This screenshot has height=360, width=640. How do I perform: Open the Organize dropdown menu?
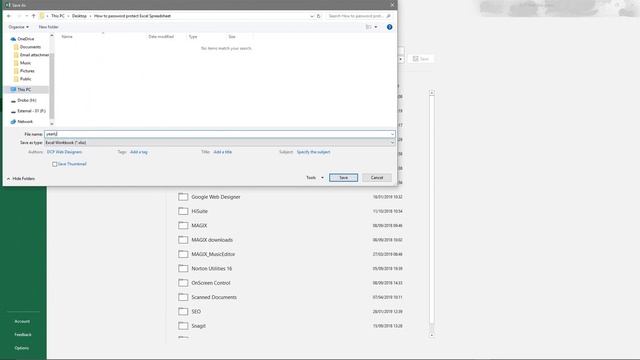point(18,27)
